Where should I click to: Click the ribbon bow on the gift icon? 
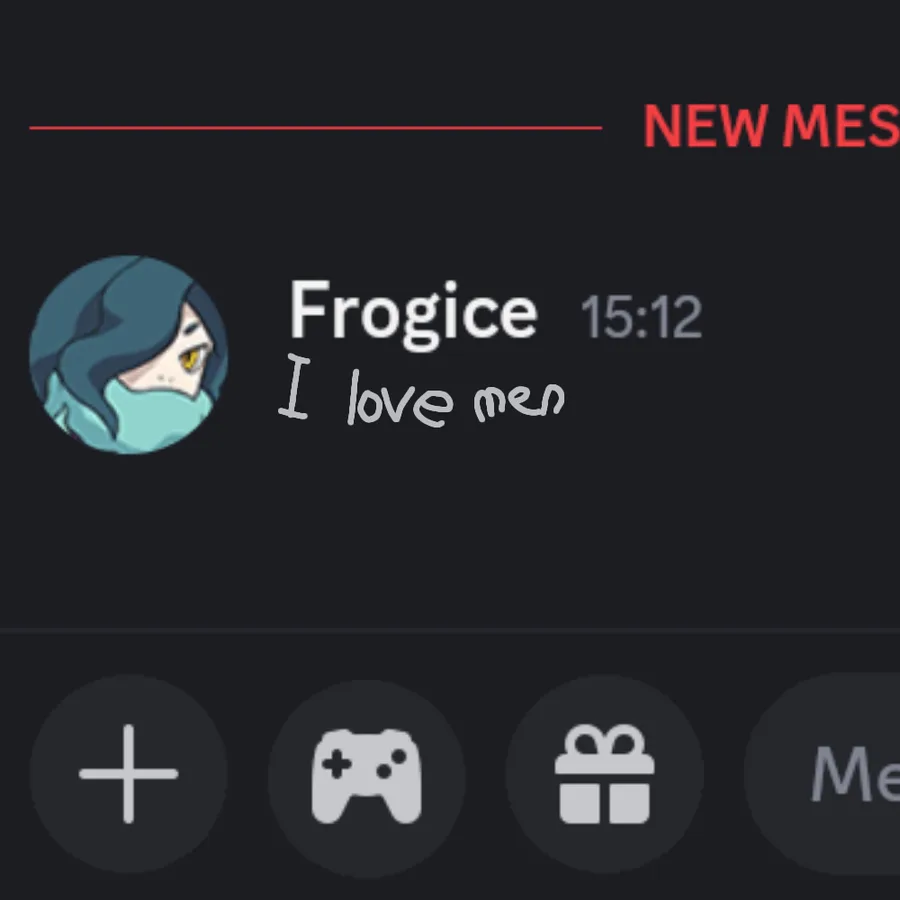pos(604,740)
